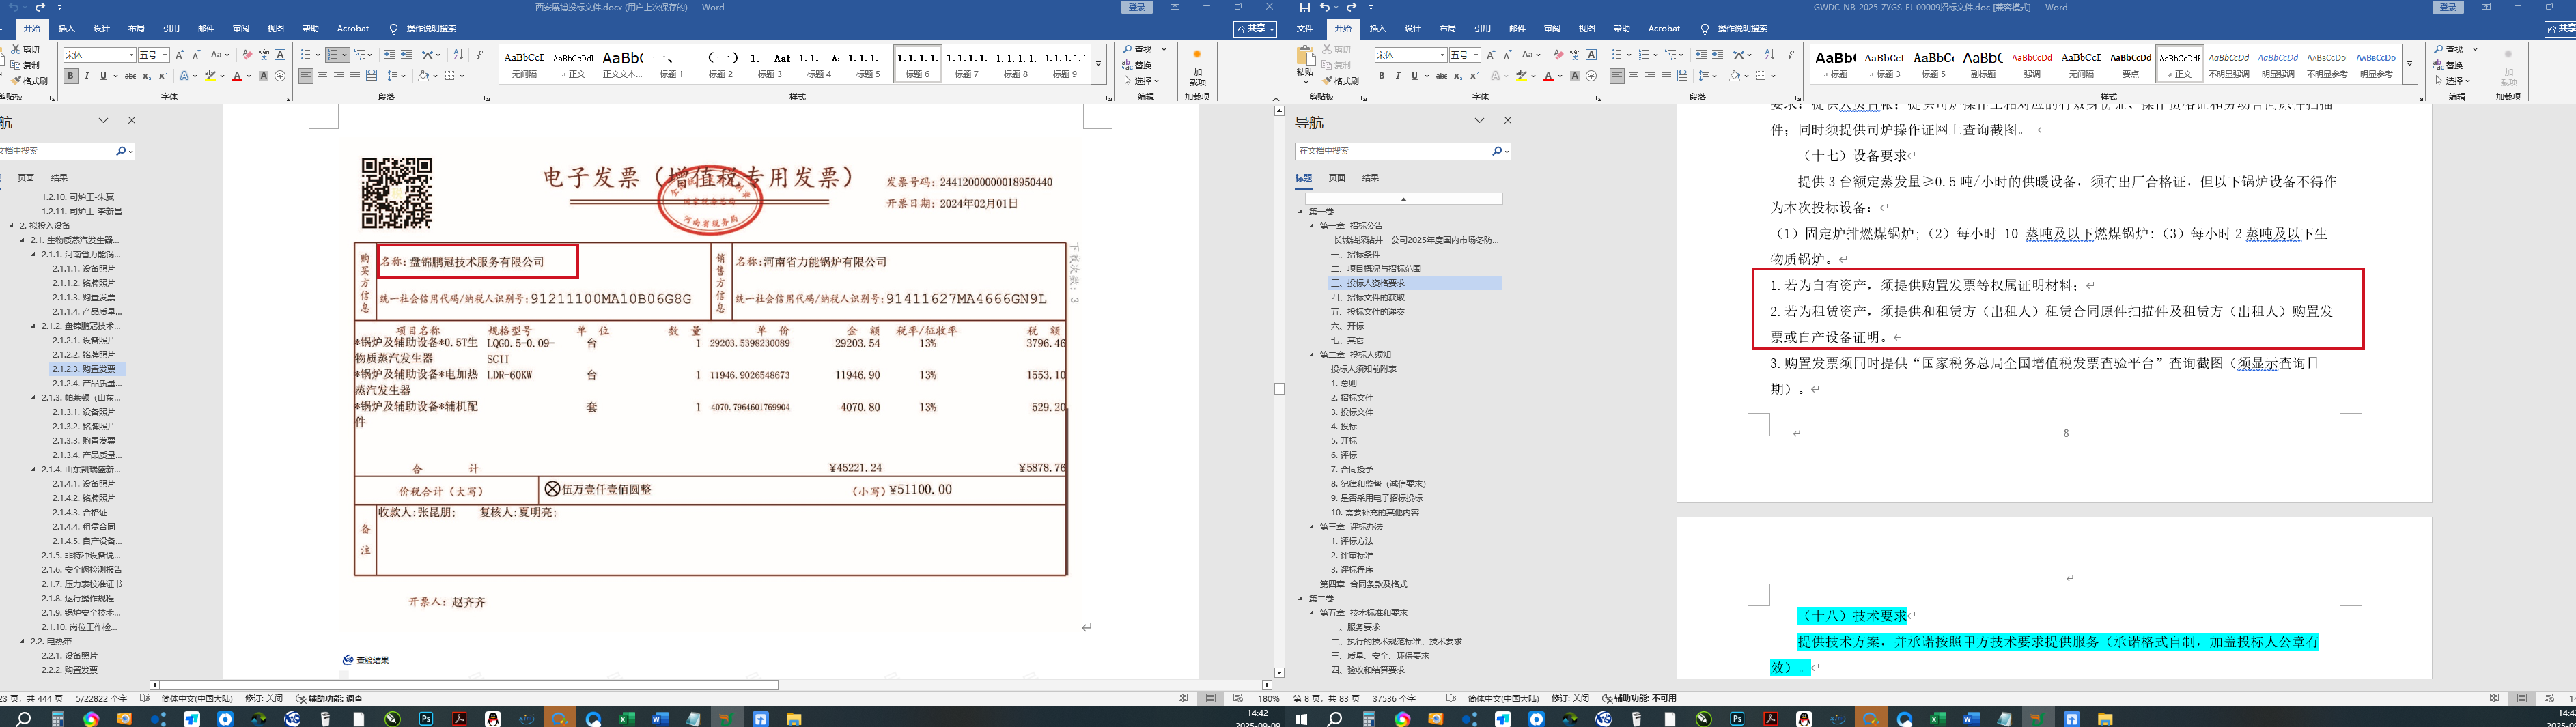Viewport: 2576px width, 727px height.
Task: Toggle Italic in the right 招标文件 window
Action: pos(1397,76)
